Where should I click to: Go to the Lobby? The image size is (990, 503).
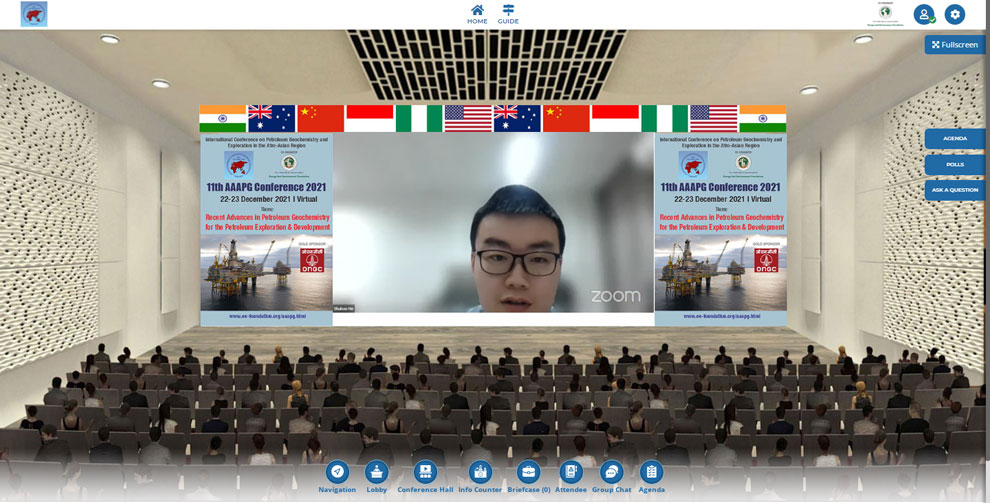[x=377, y=477]
